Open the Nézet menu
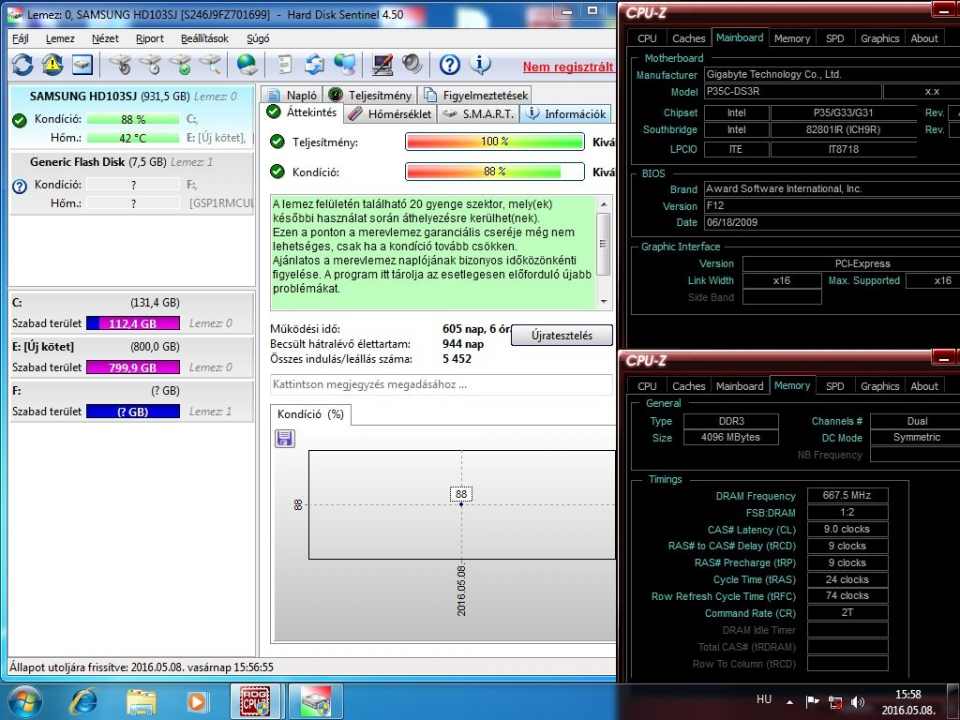This screenshot has width=960, height=720. coord(105,39)
